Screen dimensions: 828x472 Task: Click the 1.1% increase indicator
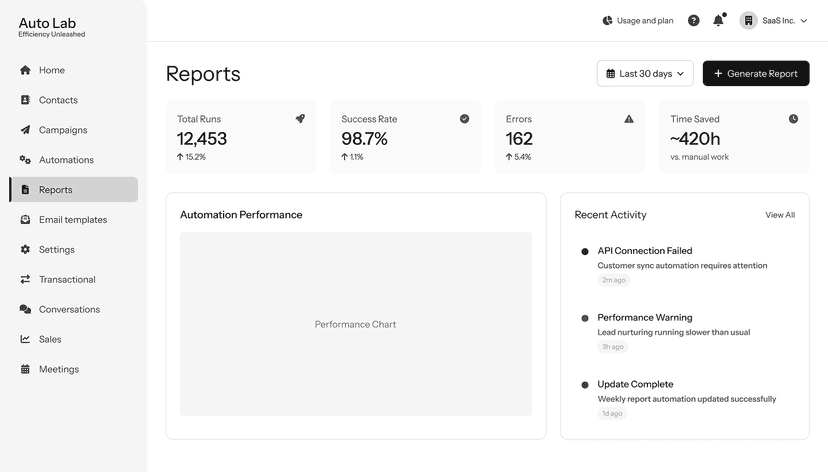click(x=352, y=157)
